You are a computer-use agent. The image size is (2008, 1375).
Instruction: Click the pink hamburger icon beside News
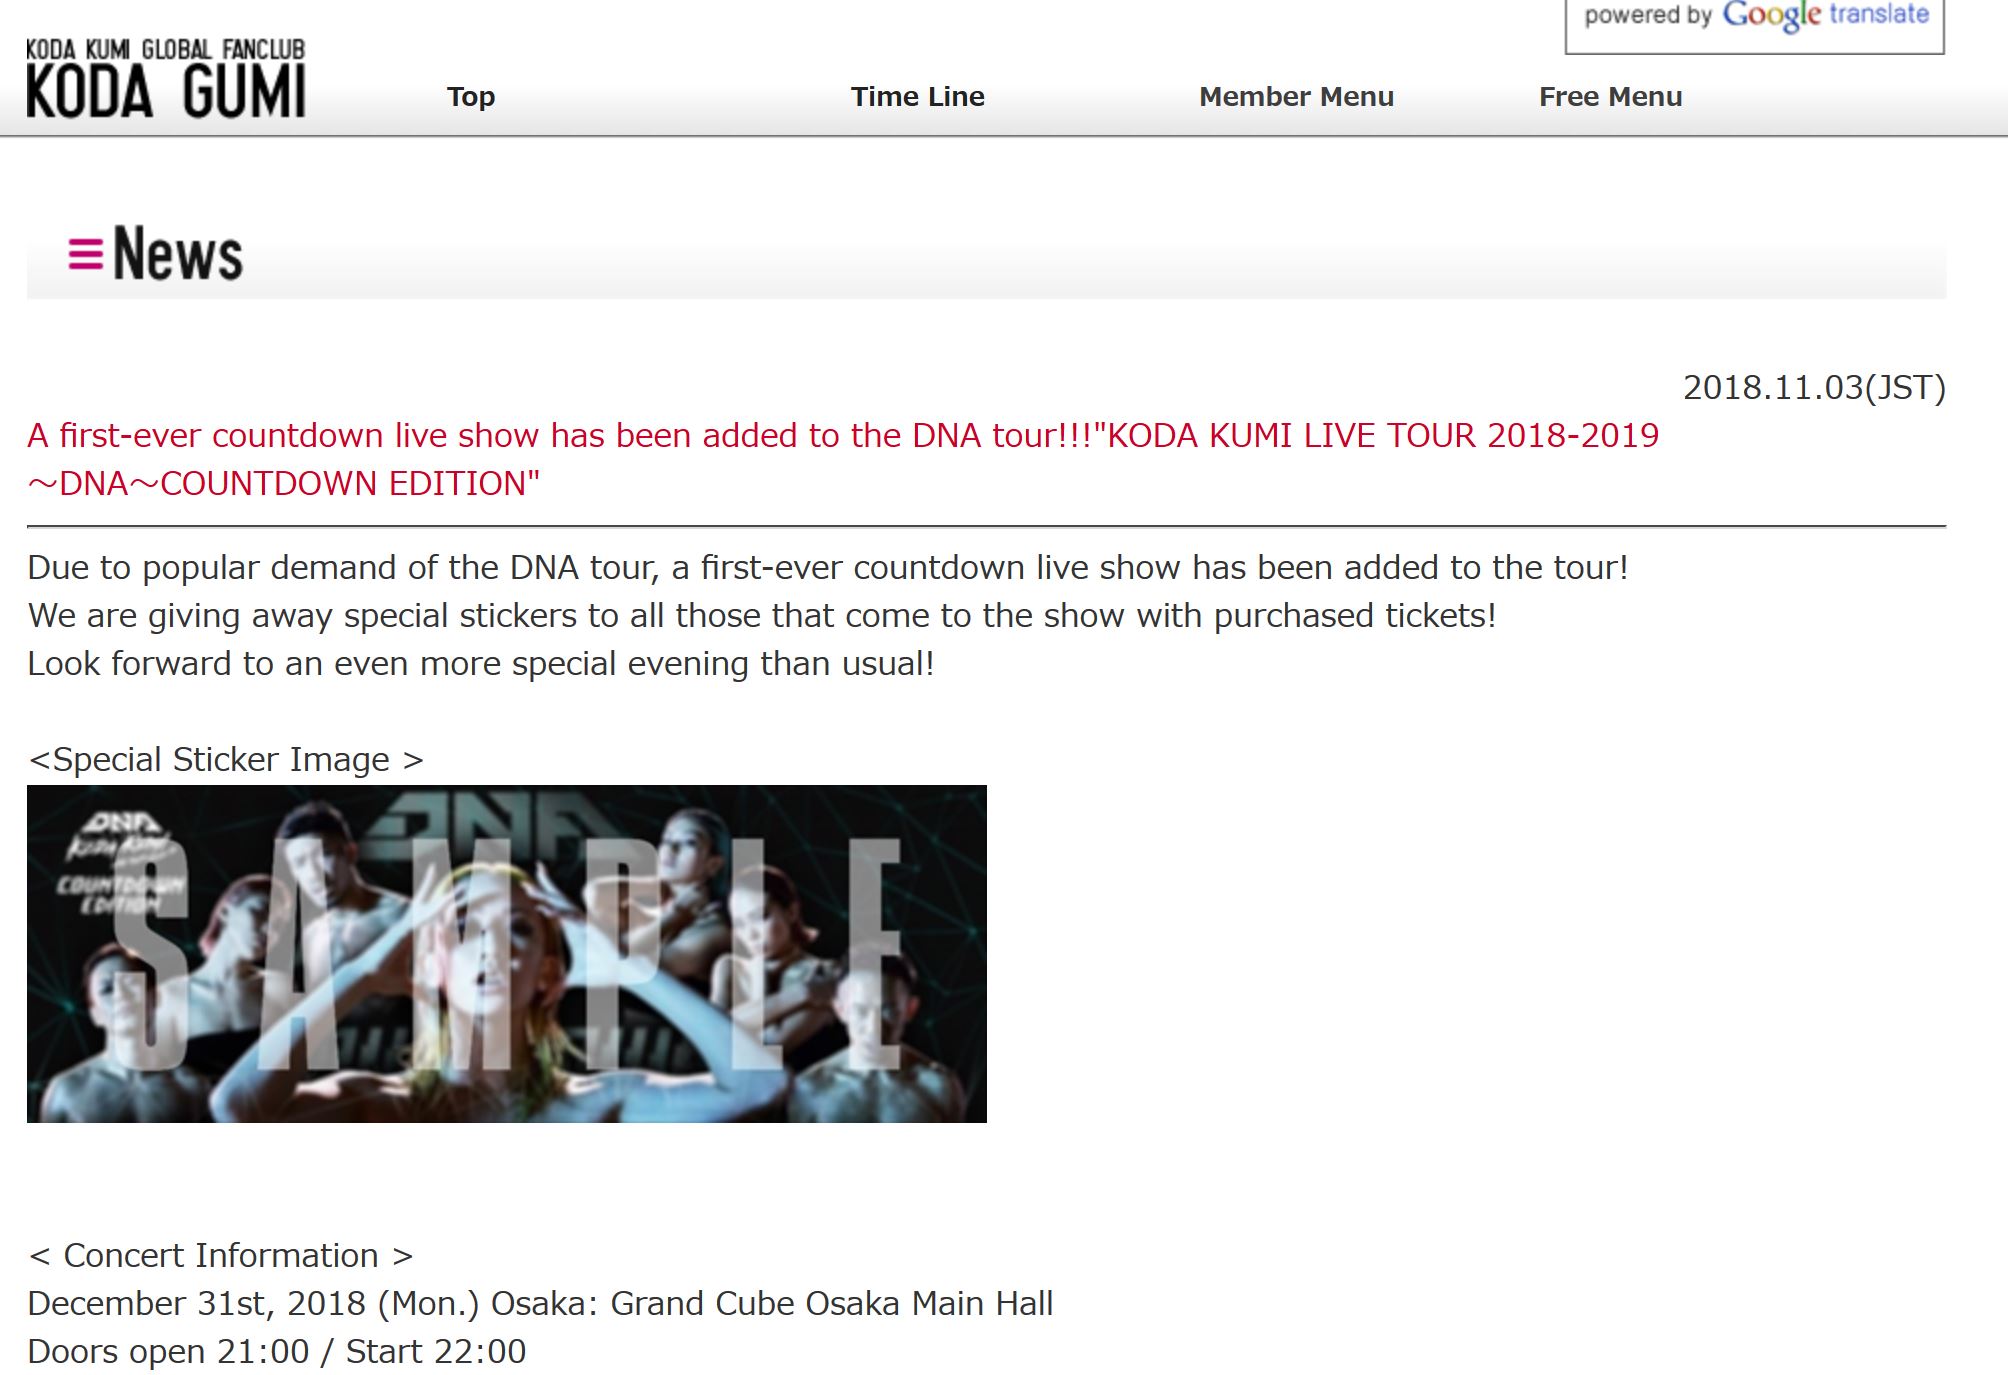click(x=85, y=254)
